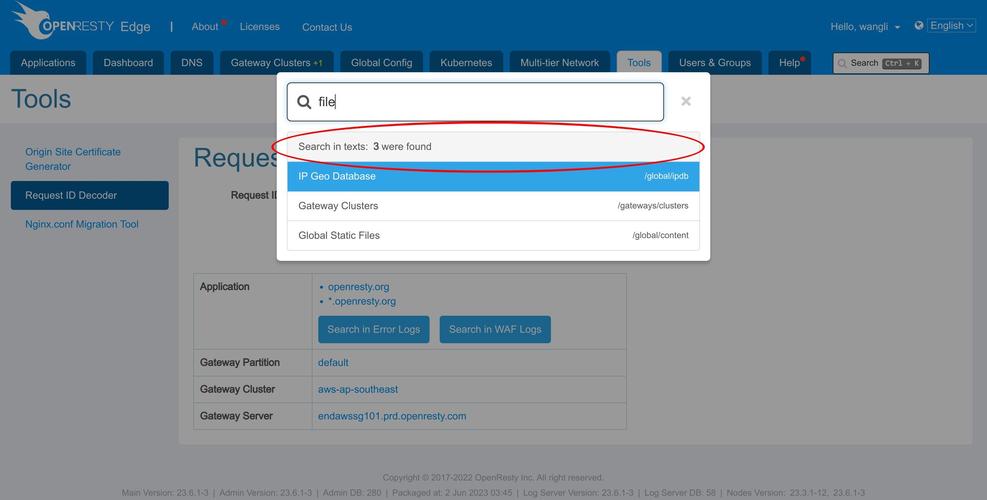Open the default gateway partition link
This screenshot has width=987, height=500.
click(x=333, y=363)
